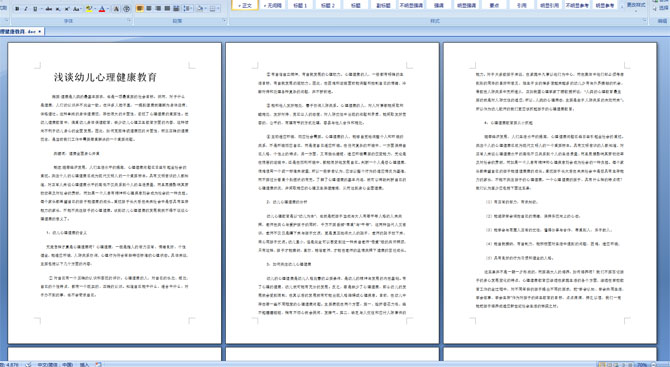Insert enclosed character with circled icon
Screen dimensions: 670x367
[126, 9]
